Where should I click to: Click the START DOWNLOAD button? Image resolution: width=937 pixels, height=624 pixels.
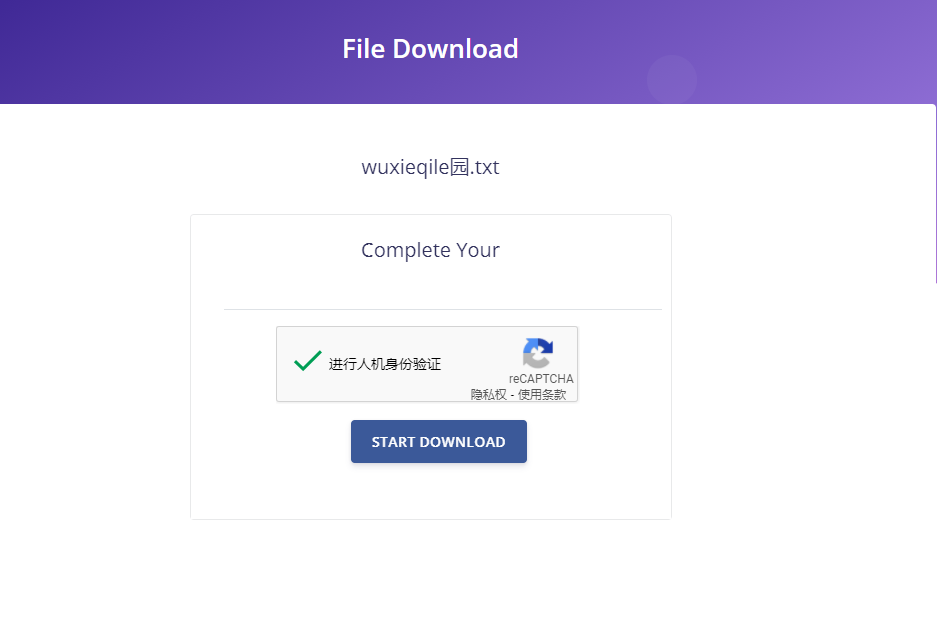[439, 441]
